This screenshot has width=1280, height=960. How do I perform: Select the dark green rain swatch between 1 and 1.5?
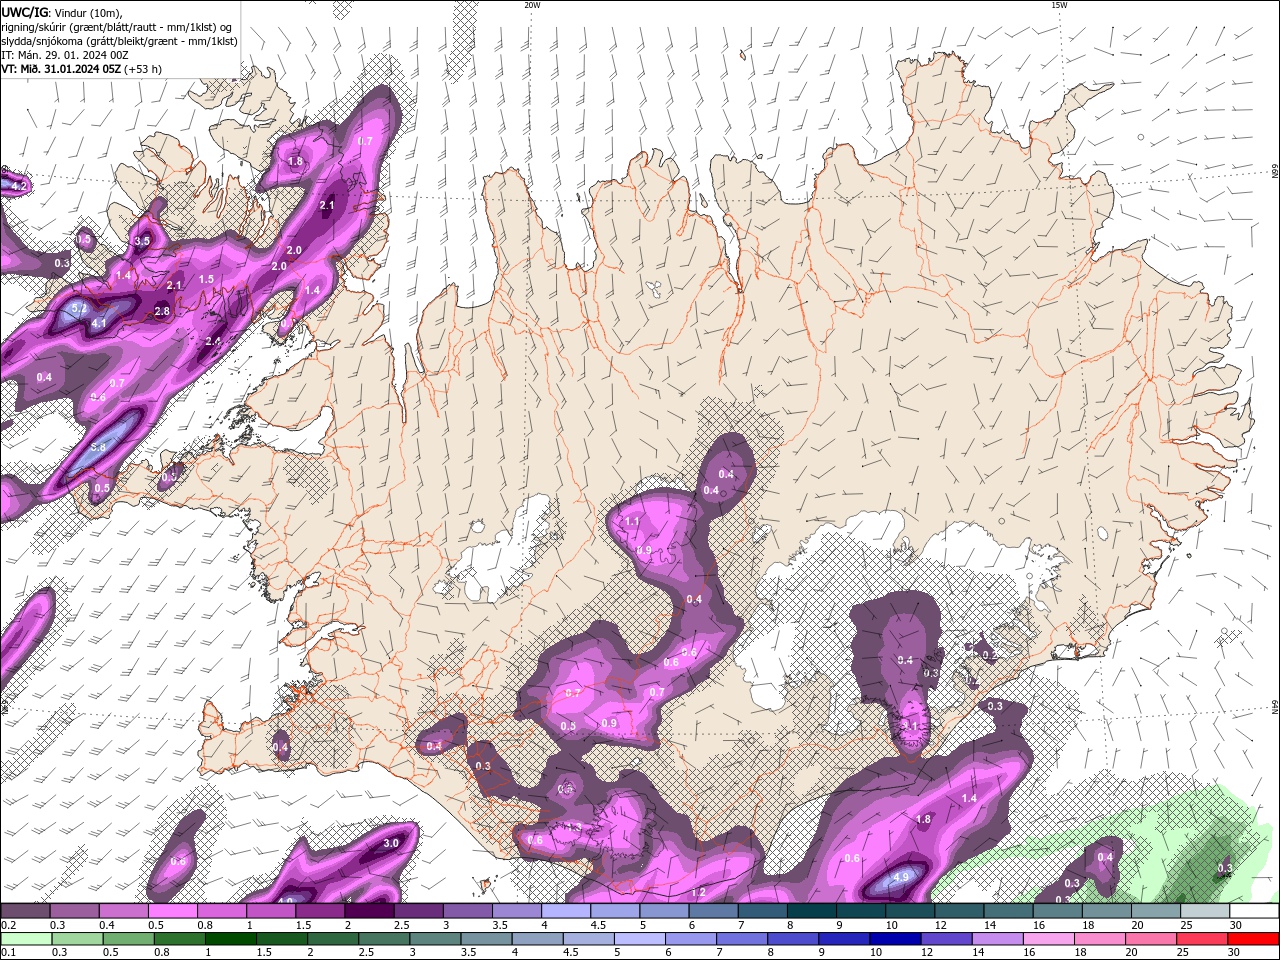230,939
